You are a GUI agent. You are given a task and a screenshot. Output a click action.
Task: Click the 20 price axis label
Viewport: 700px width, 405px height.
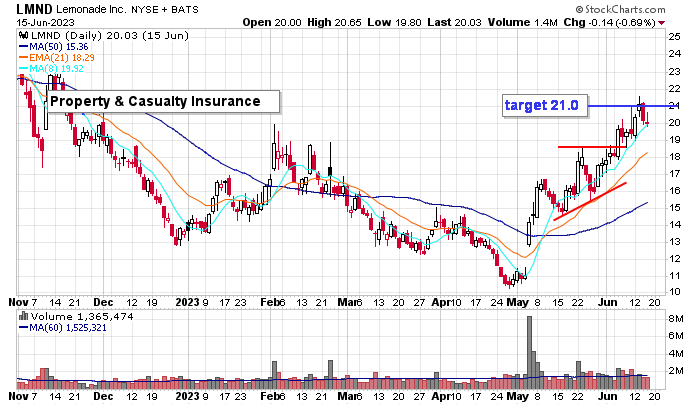point(675,123)
